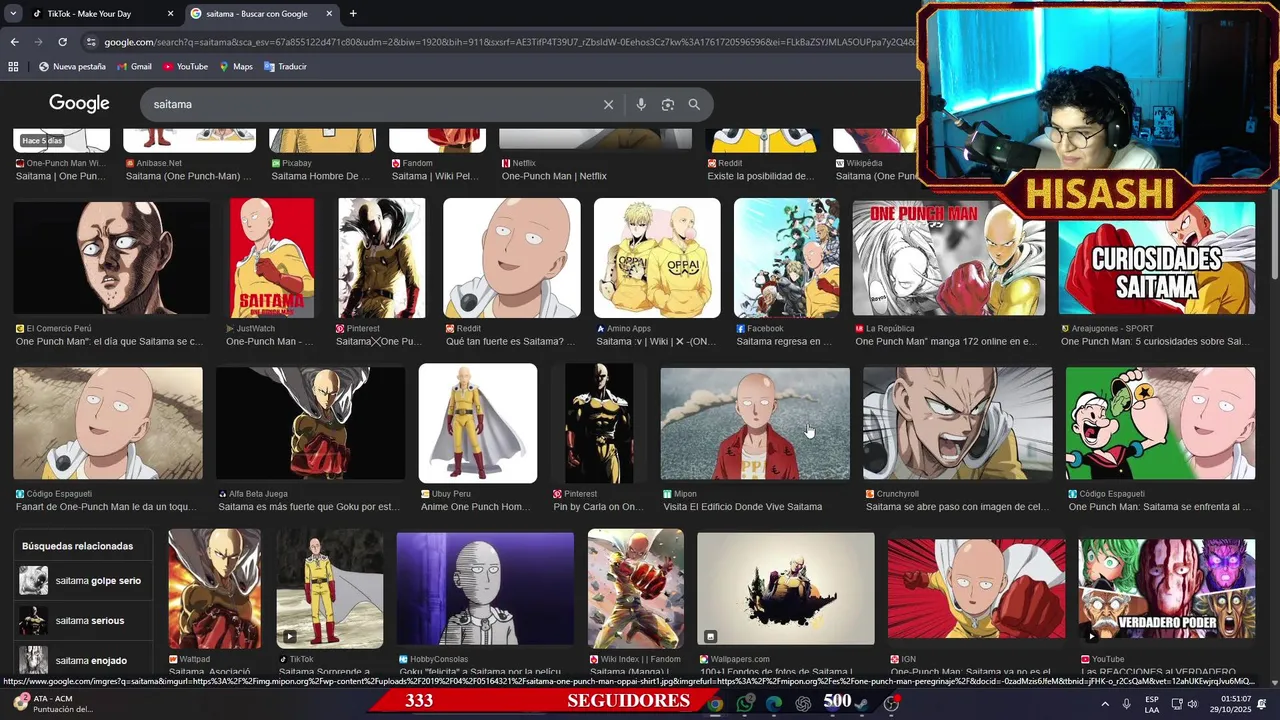Focus the search field containing saitama
Image resolution: width=1280 pixels, height=720 pixels.
(x=370, y=104)
